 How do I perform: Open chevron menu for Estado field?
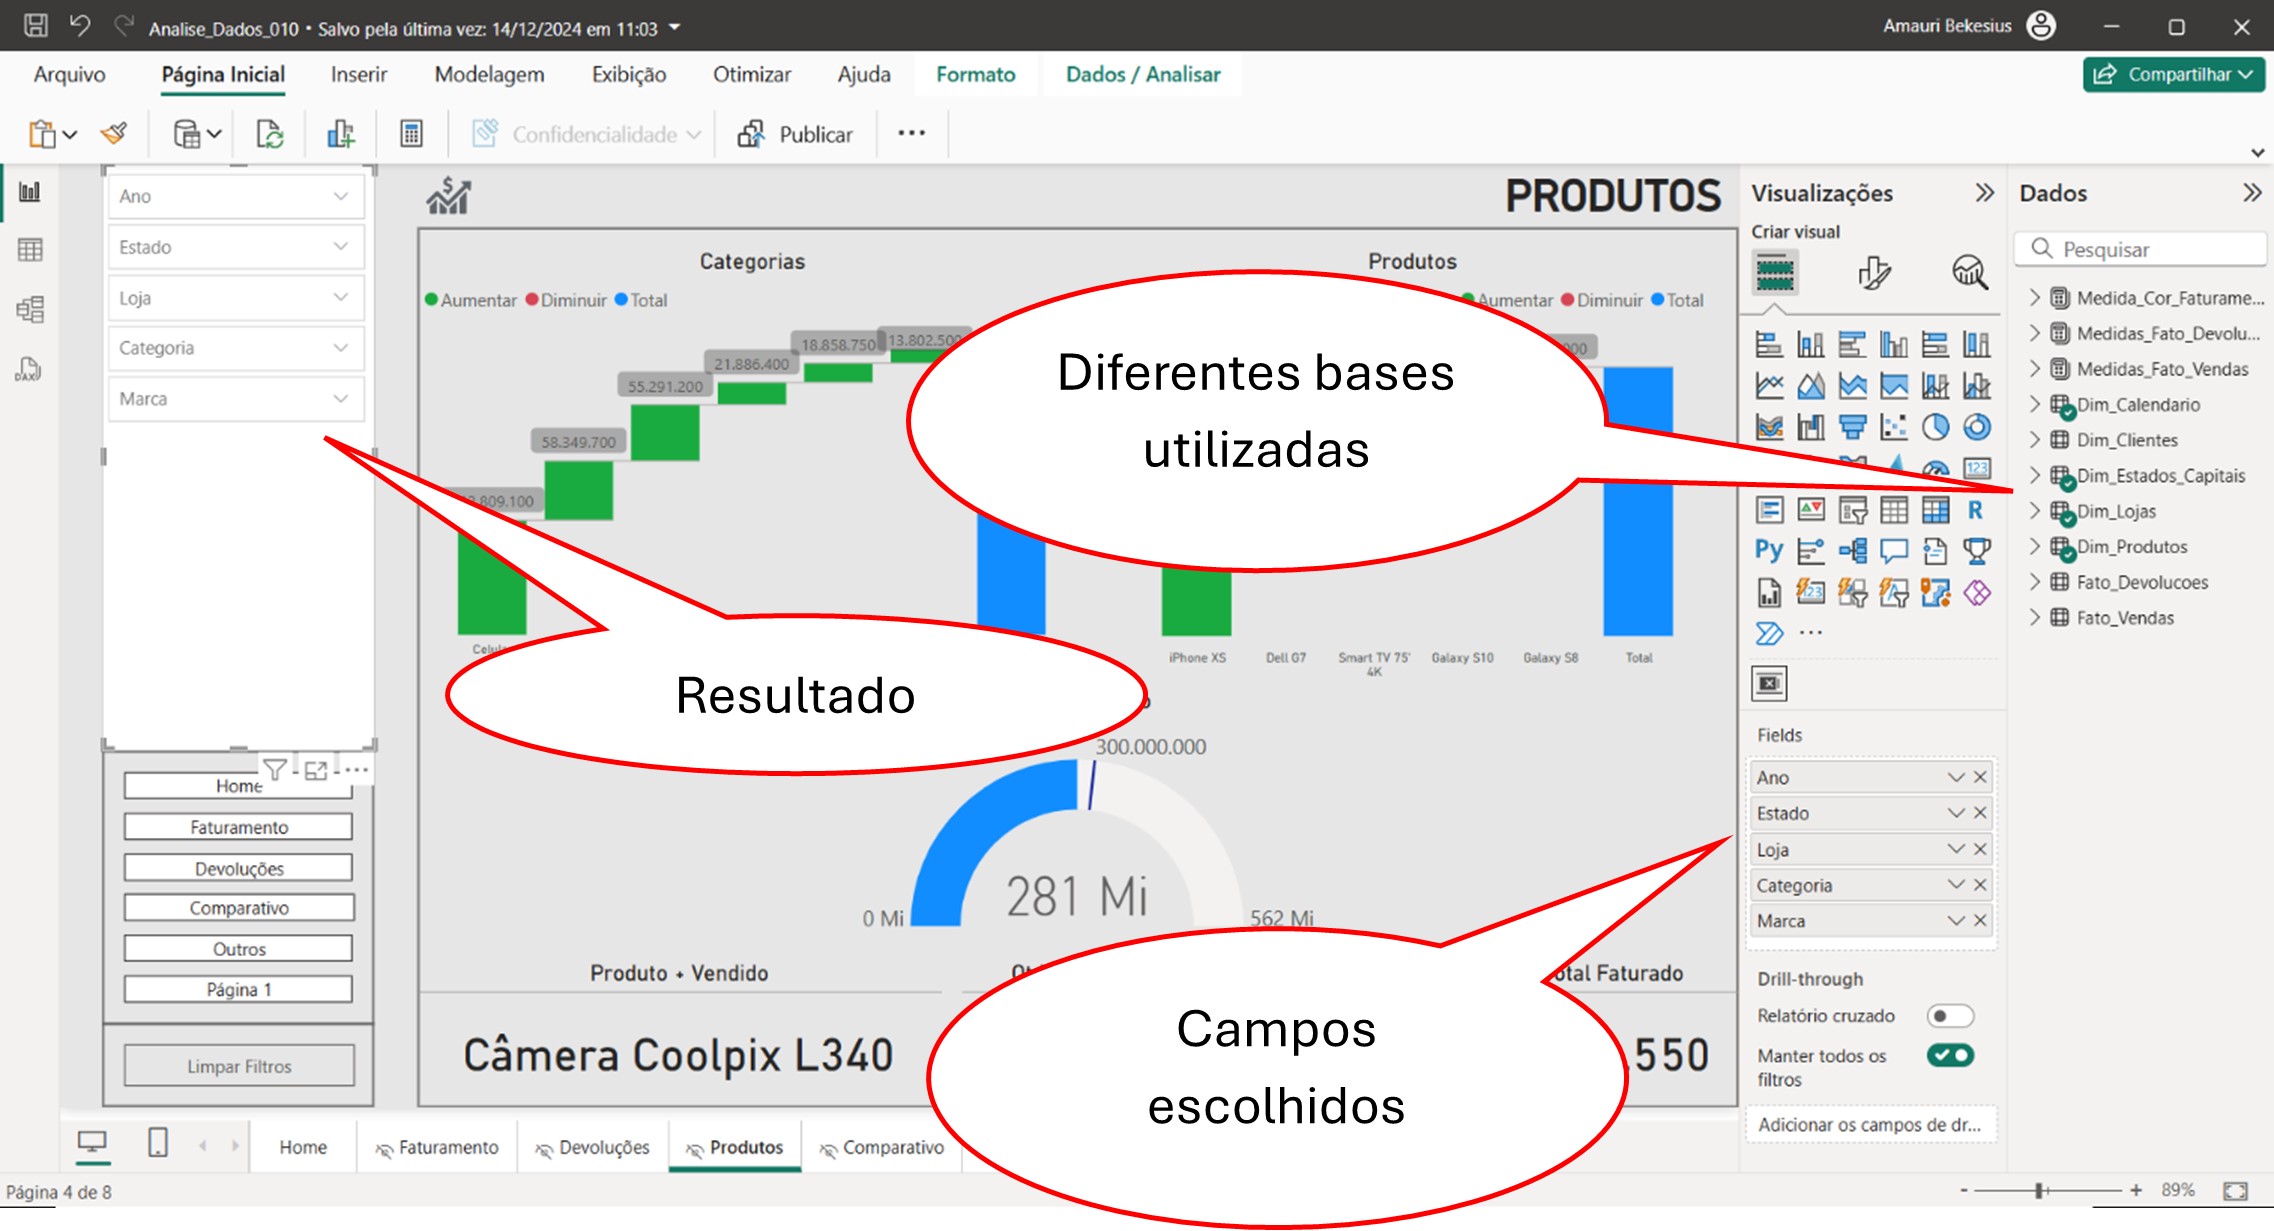pos(1955,813)
